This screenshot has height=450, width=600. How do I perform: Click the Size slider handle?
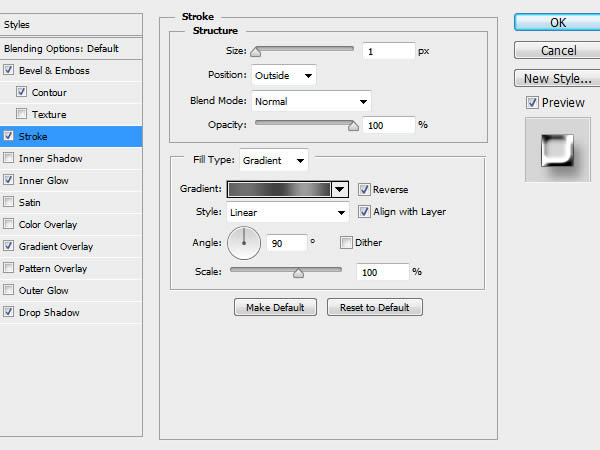[256, 52]
